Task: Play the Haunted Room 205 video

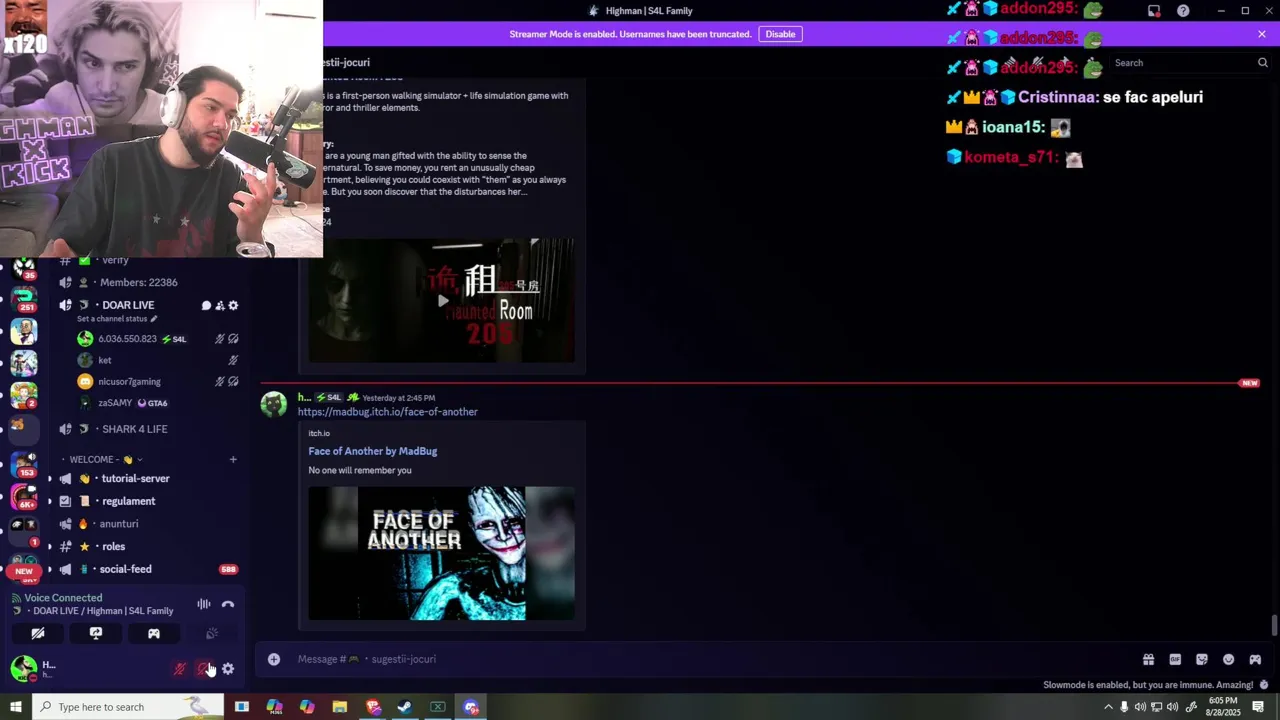Action: 442,301
